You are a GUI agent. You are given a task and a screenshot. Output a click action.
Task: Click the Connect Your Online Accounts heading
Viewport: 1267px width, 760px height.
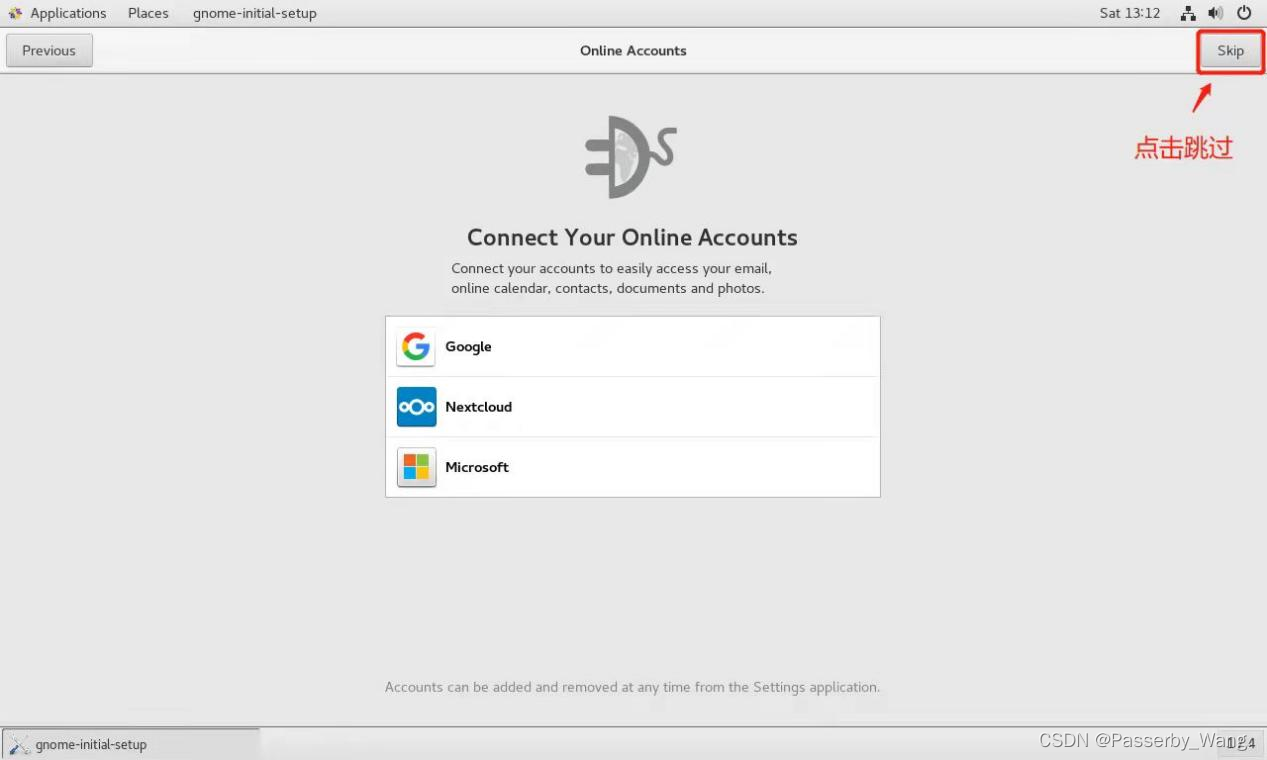coord(632,238)
